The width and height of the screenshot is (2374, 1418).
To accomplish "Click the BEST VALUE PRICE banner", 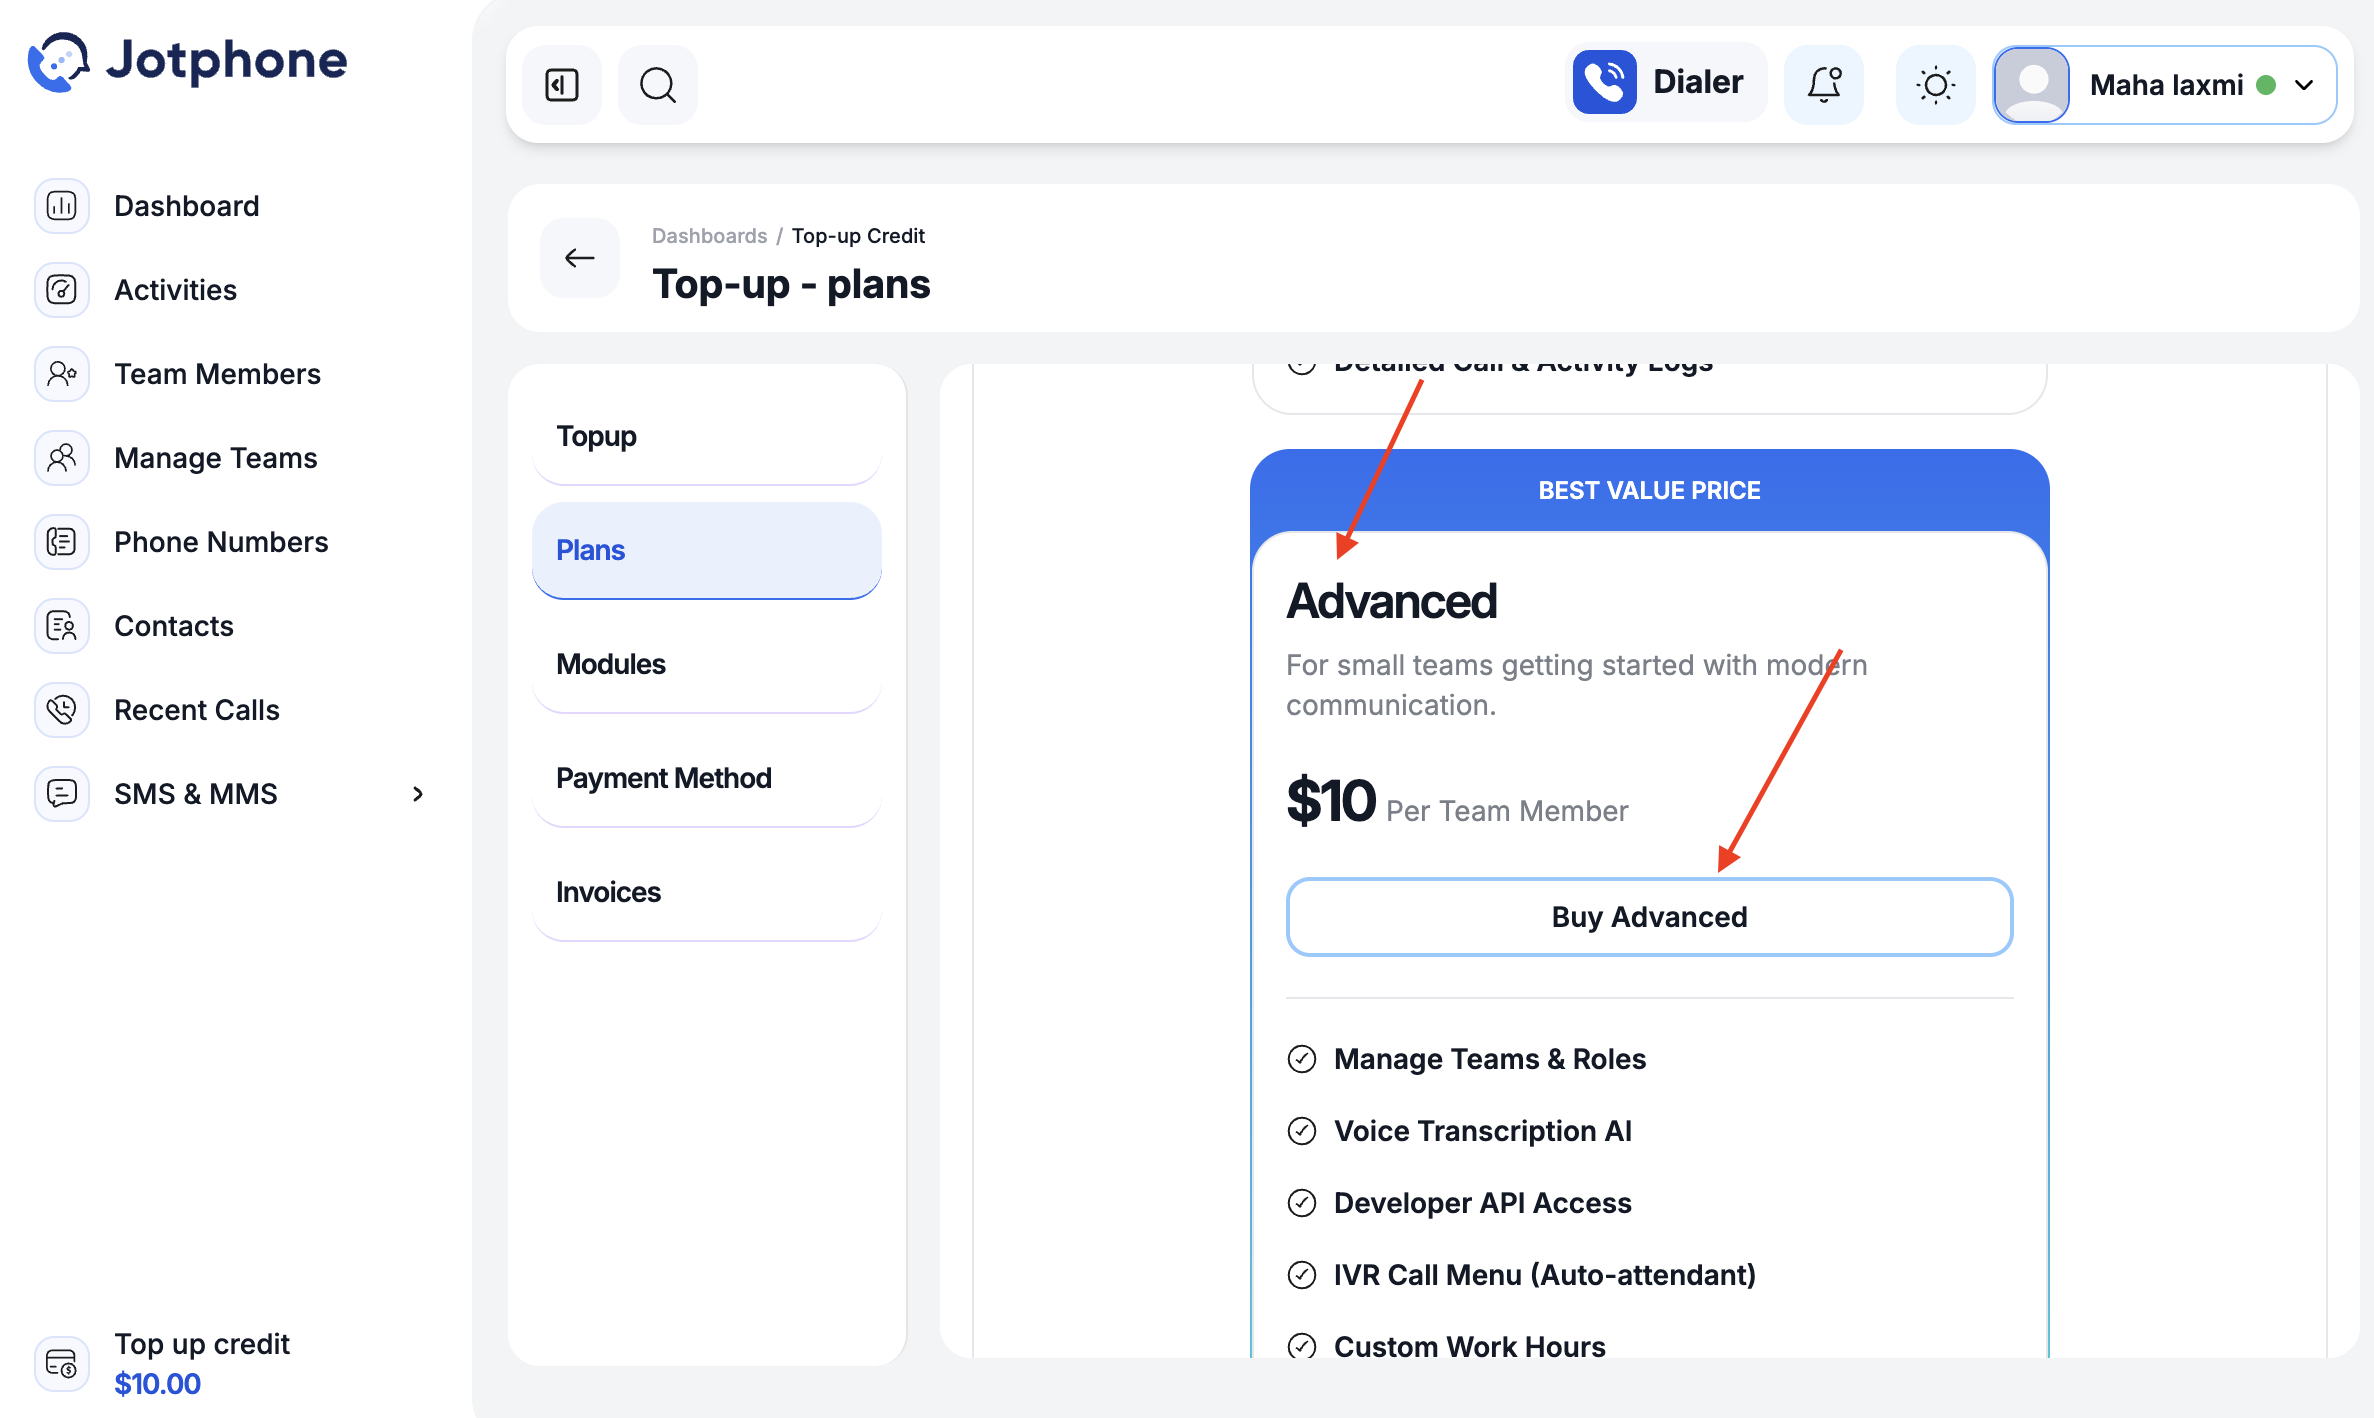I will click(x=1650, y=490).
